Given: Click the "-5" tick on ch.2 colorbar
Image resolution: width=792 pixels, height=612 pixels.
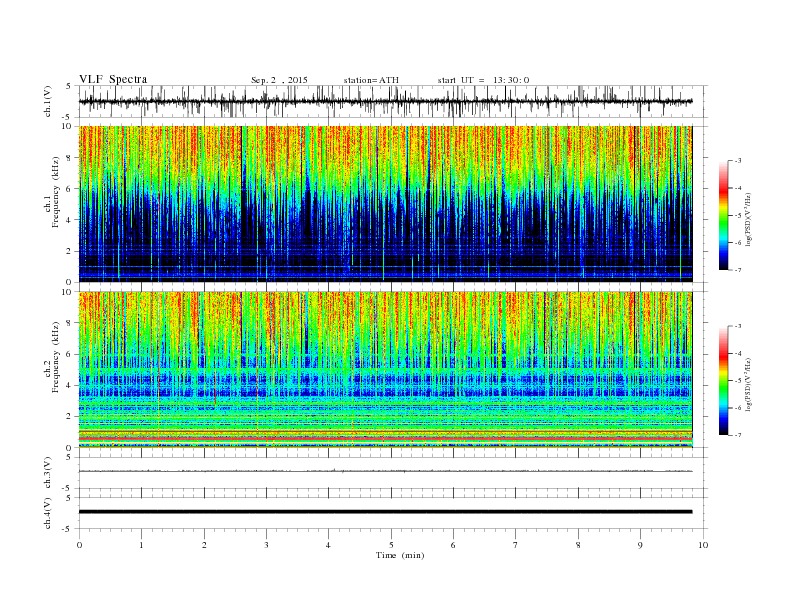Looking at the screenshot, I should tap(737, 380).
